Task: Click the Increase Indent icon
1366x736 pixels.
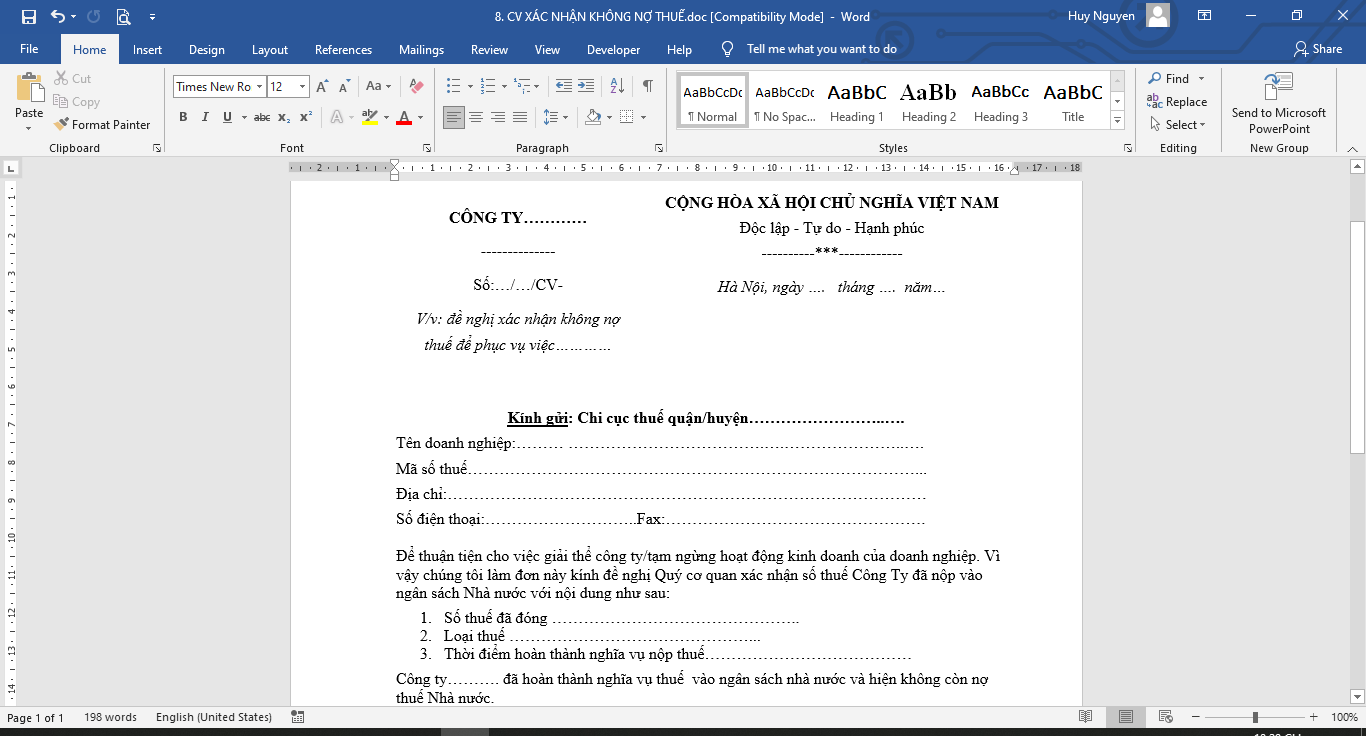Action: [x=586, y=87]
